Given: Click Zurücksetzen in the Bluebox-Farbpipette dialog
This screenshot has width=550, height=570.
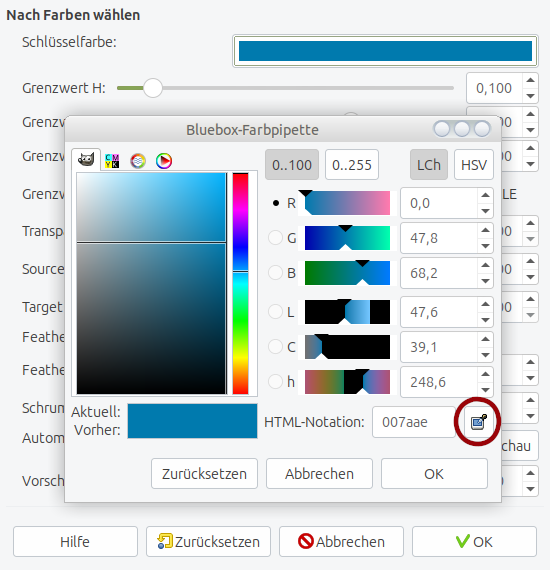Looking at the screenshot, I should (204, 473).
